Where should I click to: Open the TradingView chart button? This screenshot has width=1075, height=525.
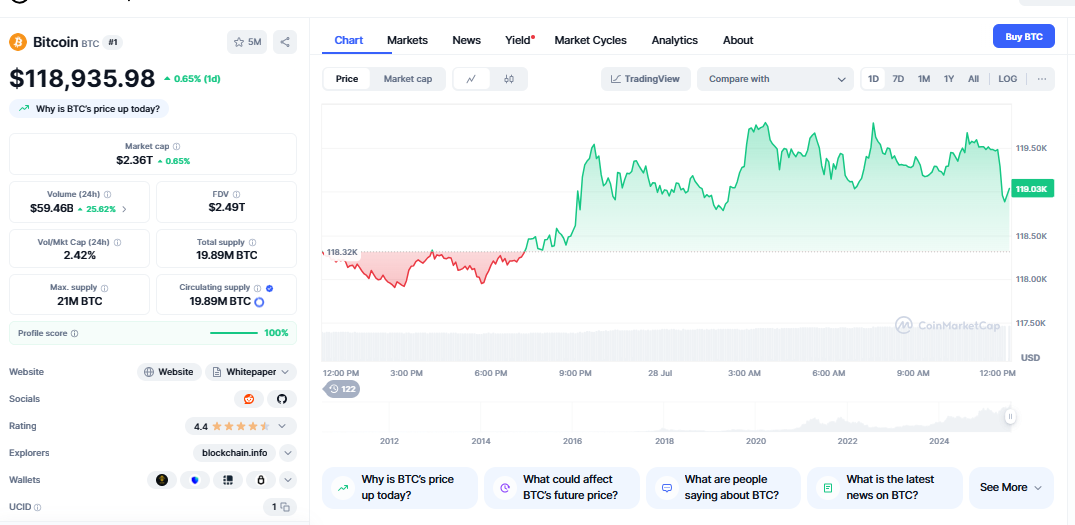646,79
